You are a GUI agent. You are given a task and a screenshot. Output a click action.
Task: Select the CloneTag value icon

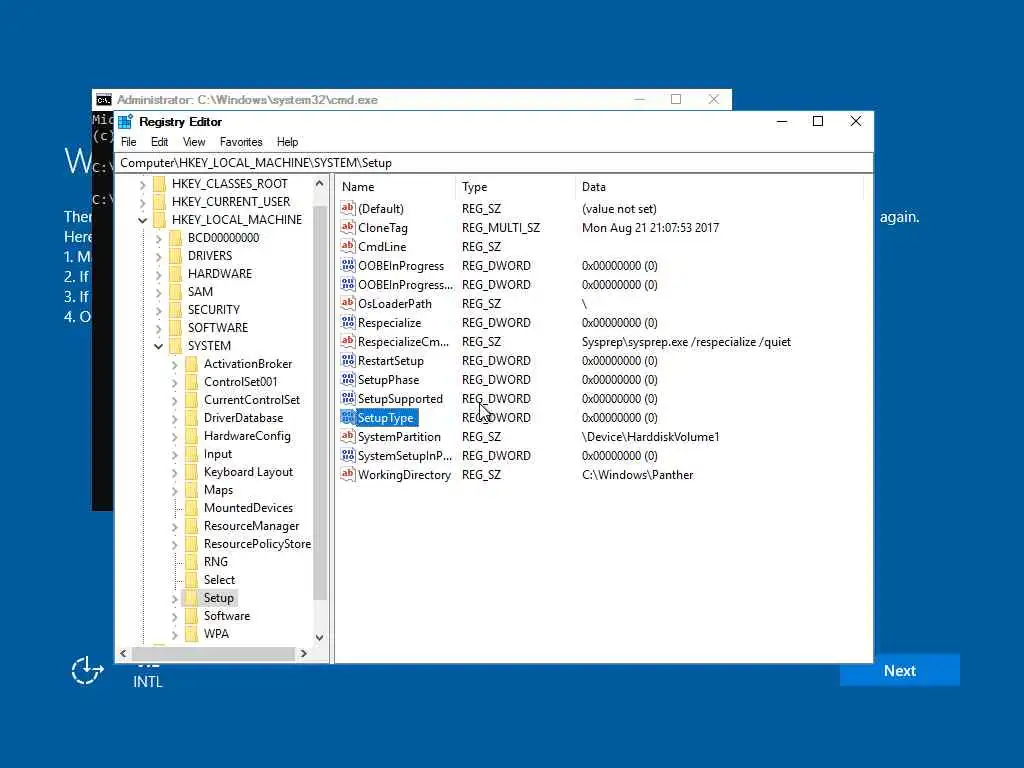[x=347, y=227]
